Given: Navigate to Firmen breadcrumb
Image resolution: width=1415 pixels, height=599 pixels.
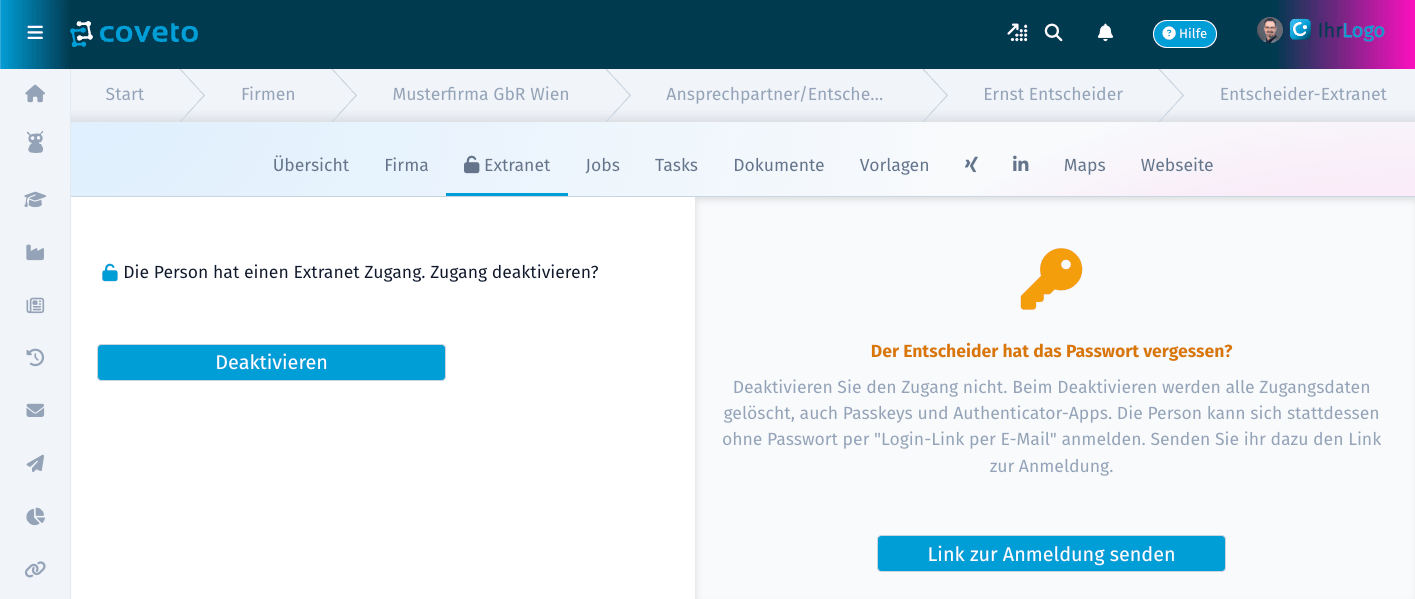Looking at the screenshot, I should (x=268, y=94).
